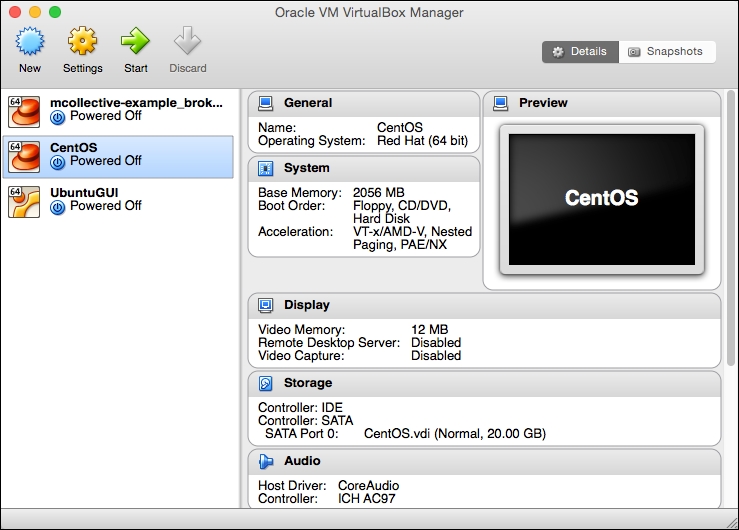Click power status icon under mcollective-example_brok
This screenshot has height=530, width=739.
(57, 117)
